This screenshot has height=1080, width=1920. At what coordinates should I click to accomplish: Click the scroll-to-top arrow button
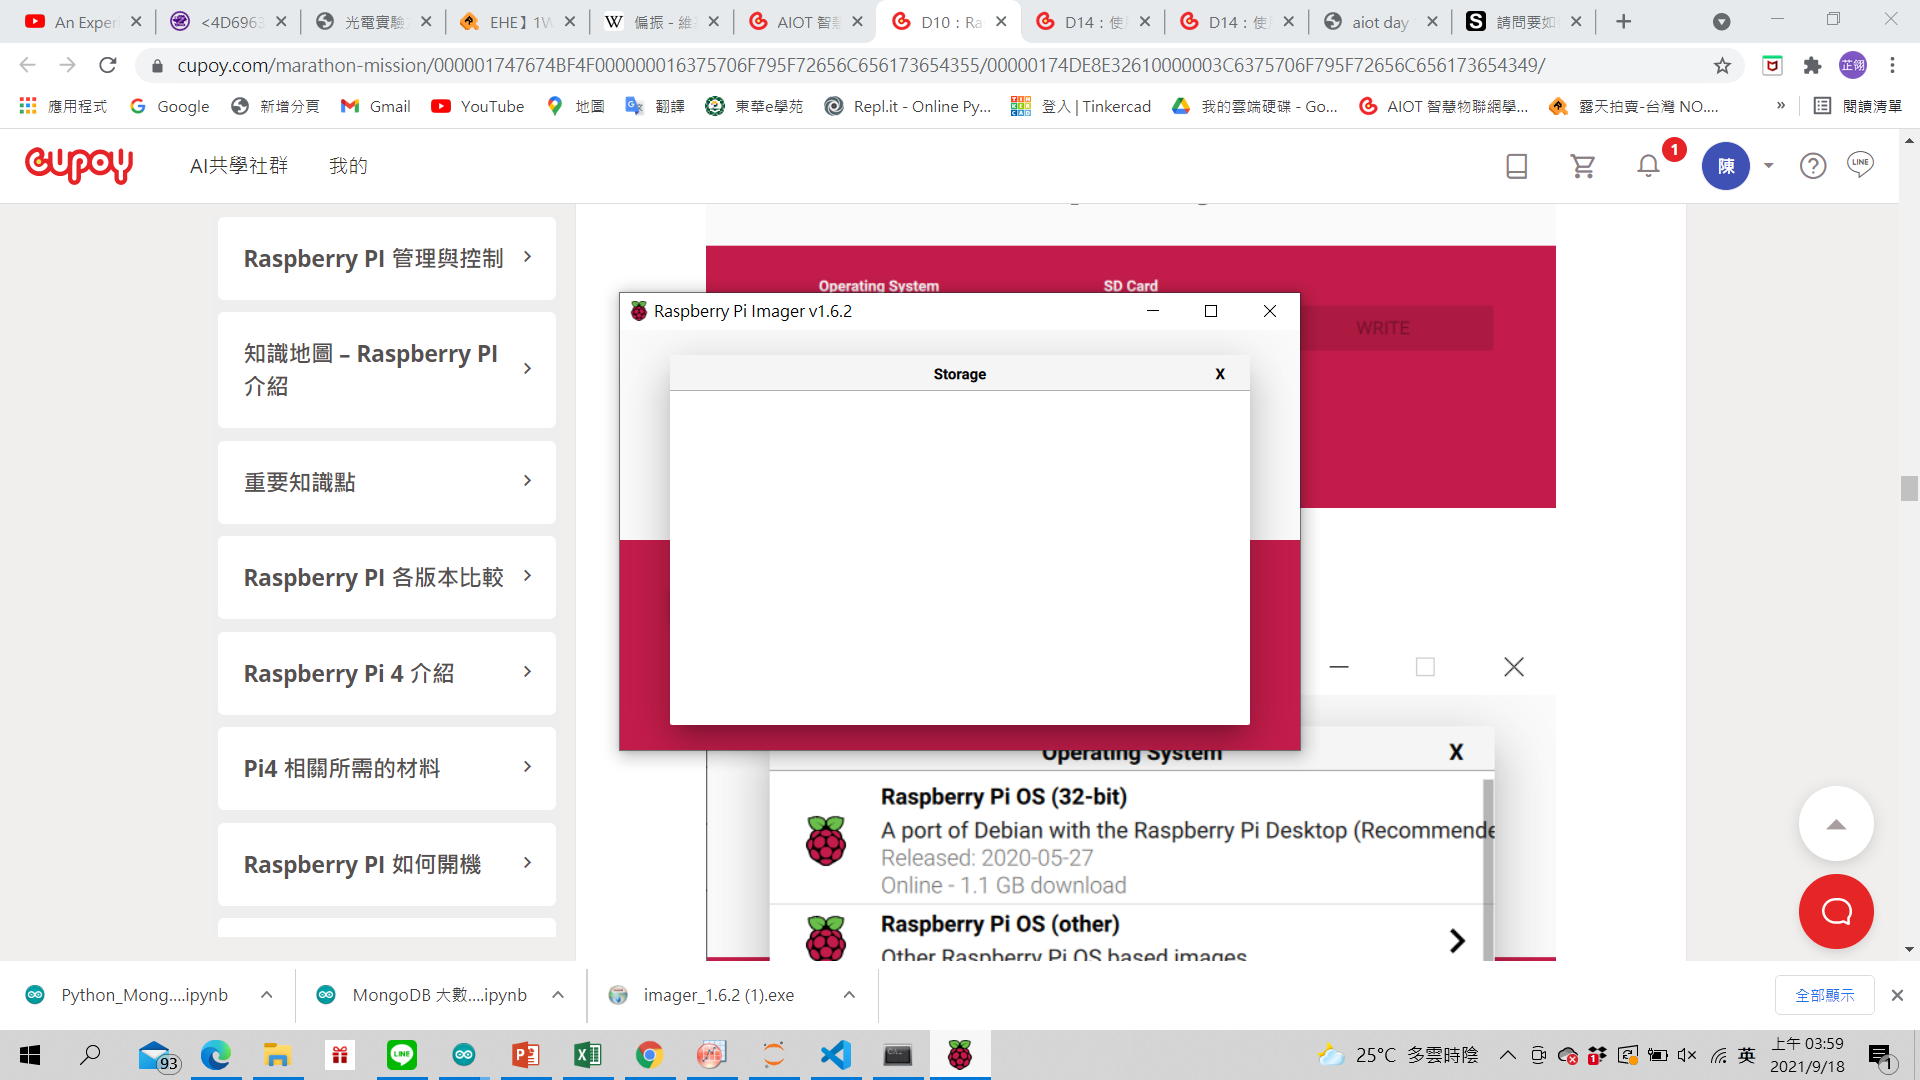[1836, 824]
